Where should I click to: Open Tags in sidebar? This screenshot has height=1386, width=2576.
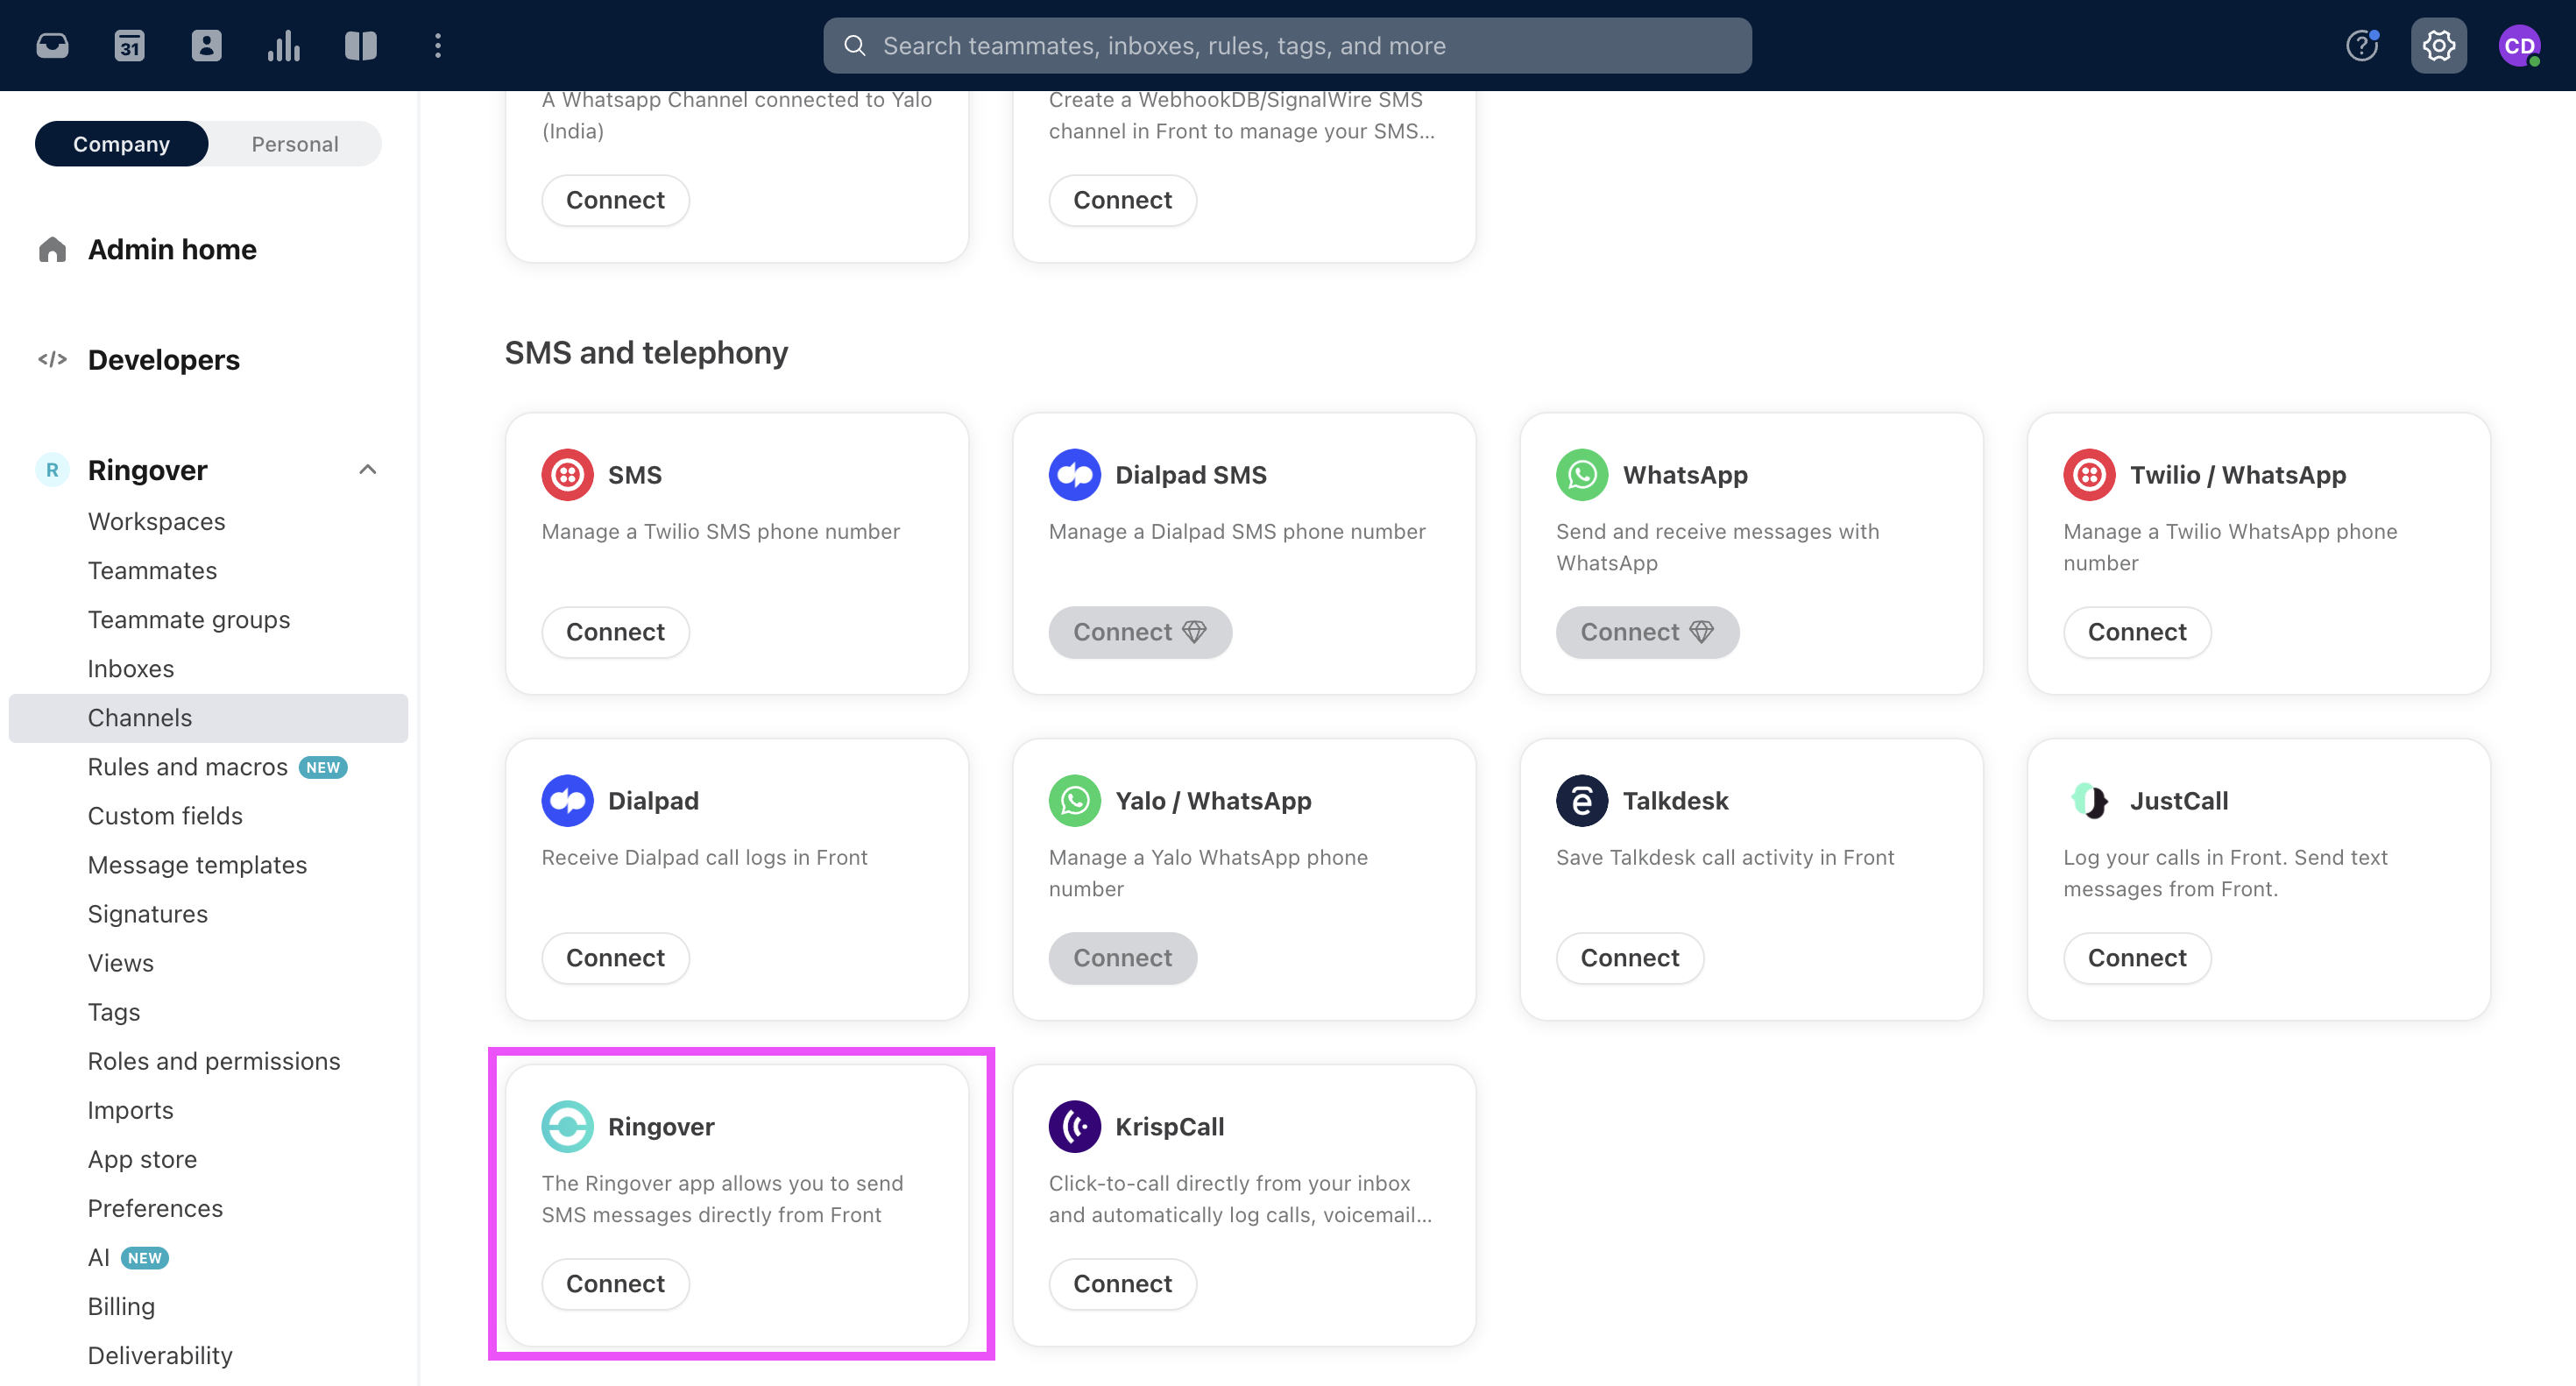click(x=114, y=1012)
